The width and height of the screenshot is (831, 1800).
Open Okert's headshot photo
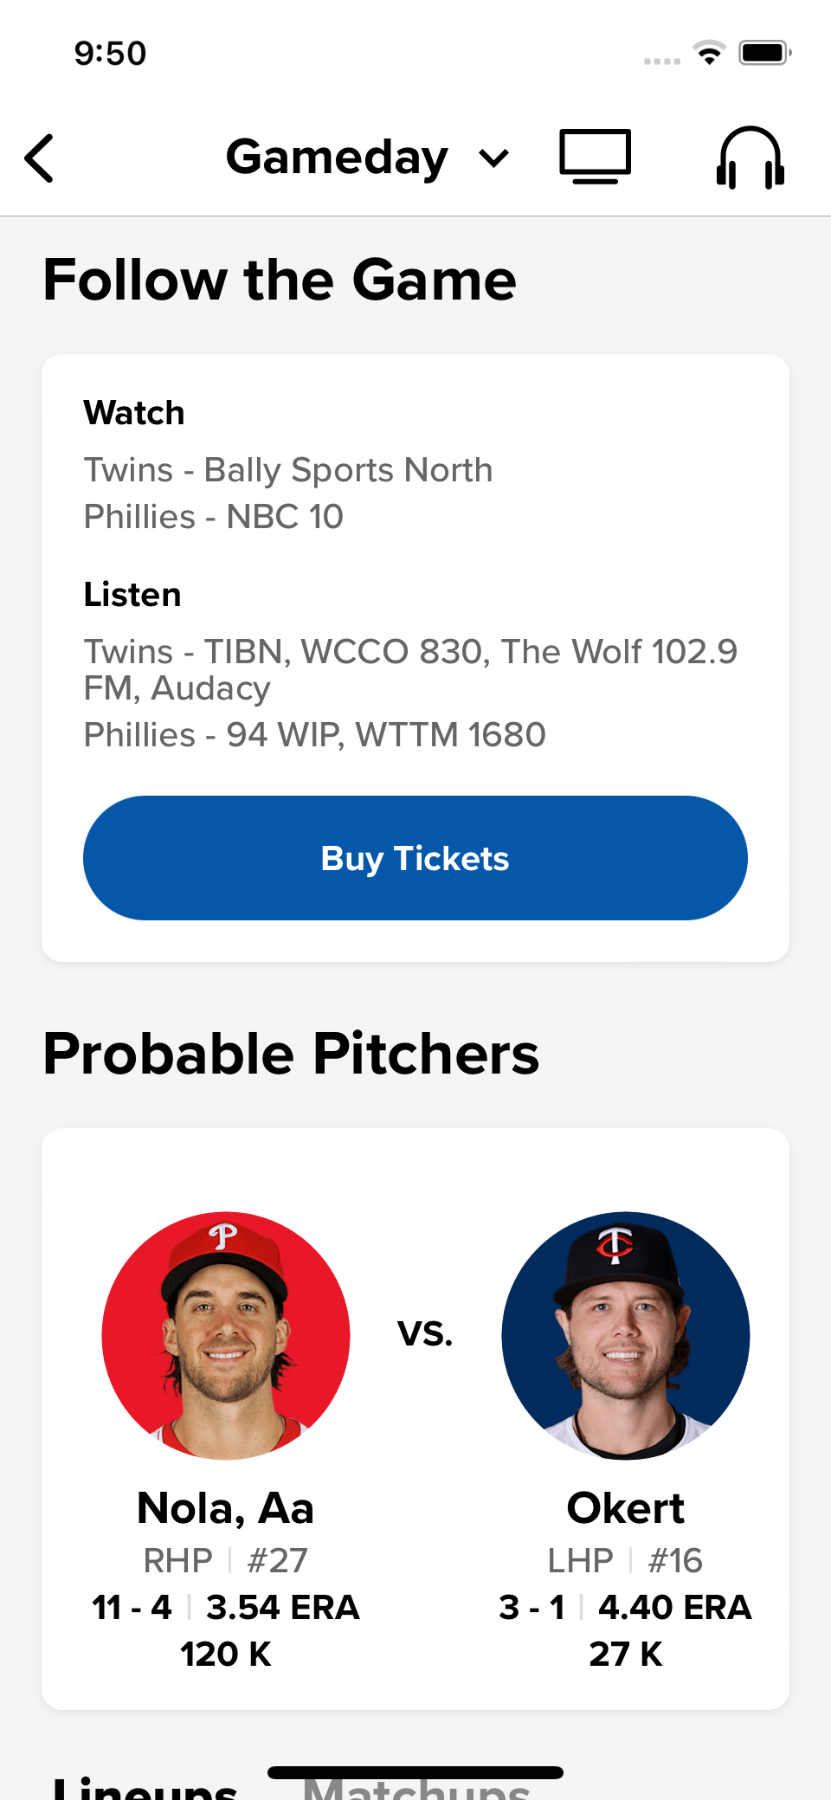(625, 1336)
